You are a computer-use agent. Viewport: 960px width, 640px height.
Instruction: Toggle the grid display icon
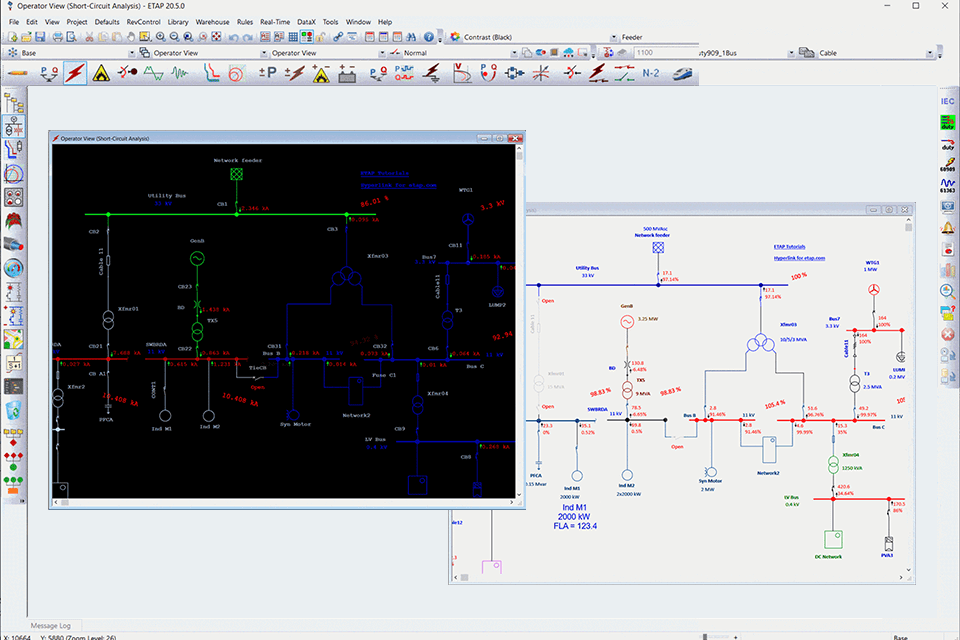(293, 37)
